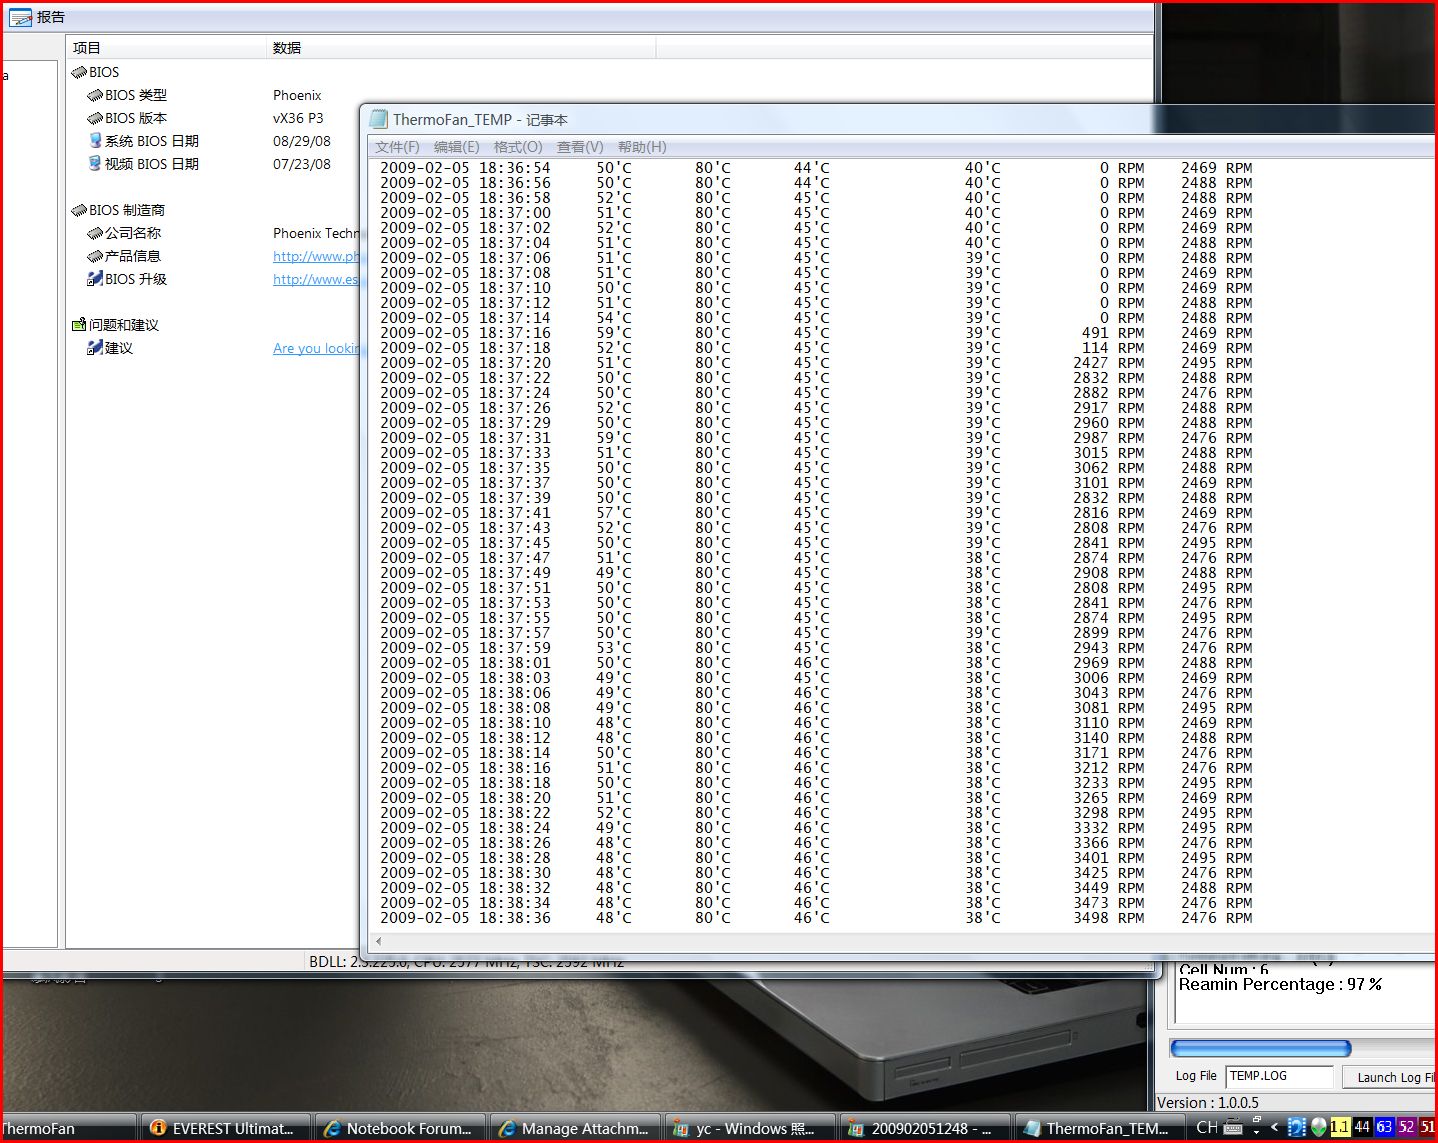Viewport: 1438px width, 1143px height.
Task: Click the alien head tray icon
Action: click(x=1319, y=1127)
